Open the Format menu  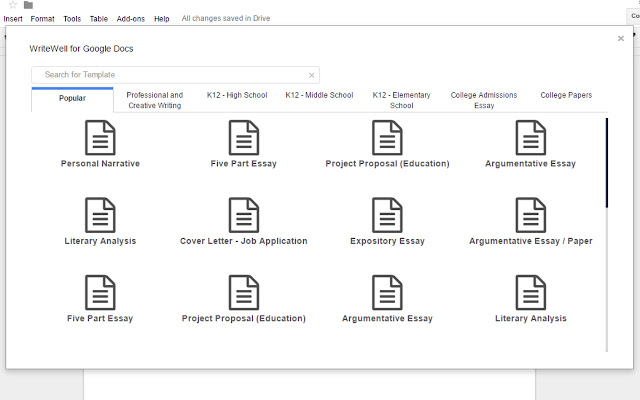click(x=42, y=19)
